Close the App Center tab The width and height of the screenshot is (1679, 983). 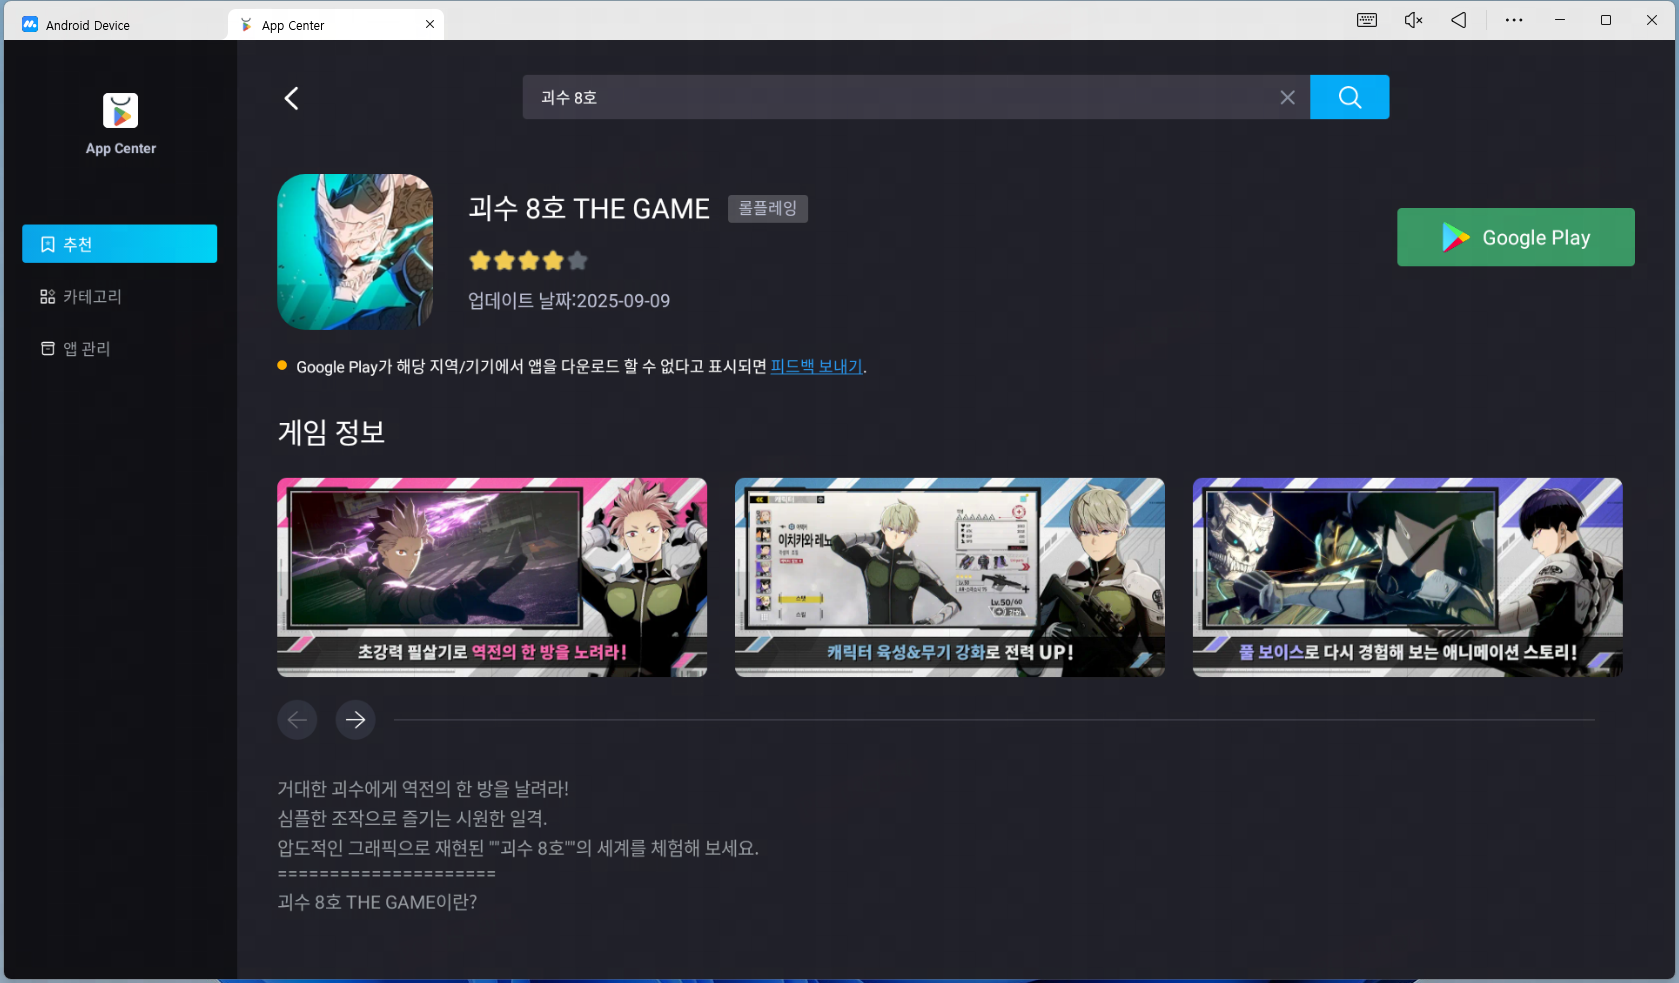(x=430, y=24)
